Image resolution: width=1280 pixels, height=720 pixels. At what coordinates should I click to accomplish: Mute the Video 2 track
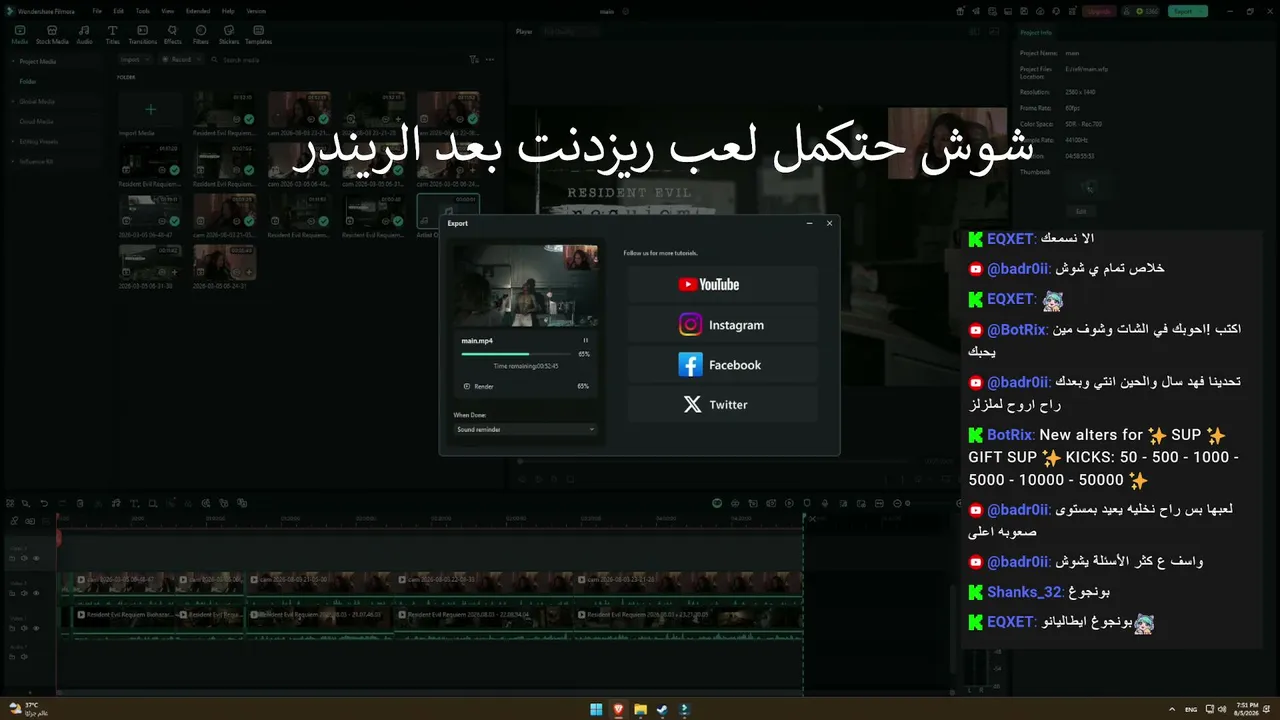(x=24, y=593)
